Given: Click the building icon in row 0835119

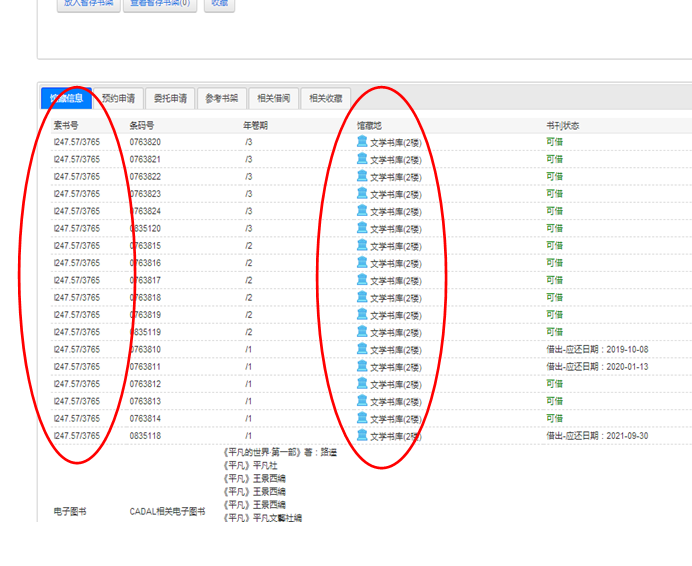Looking at the screenshot, I should click(362, 332).
